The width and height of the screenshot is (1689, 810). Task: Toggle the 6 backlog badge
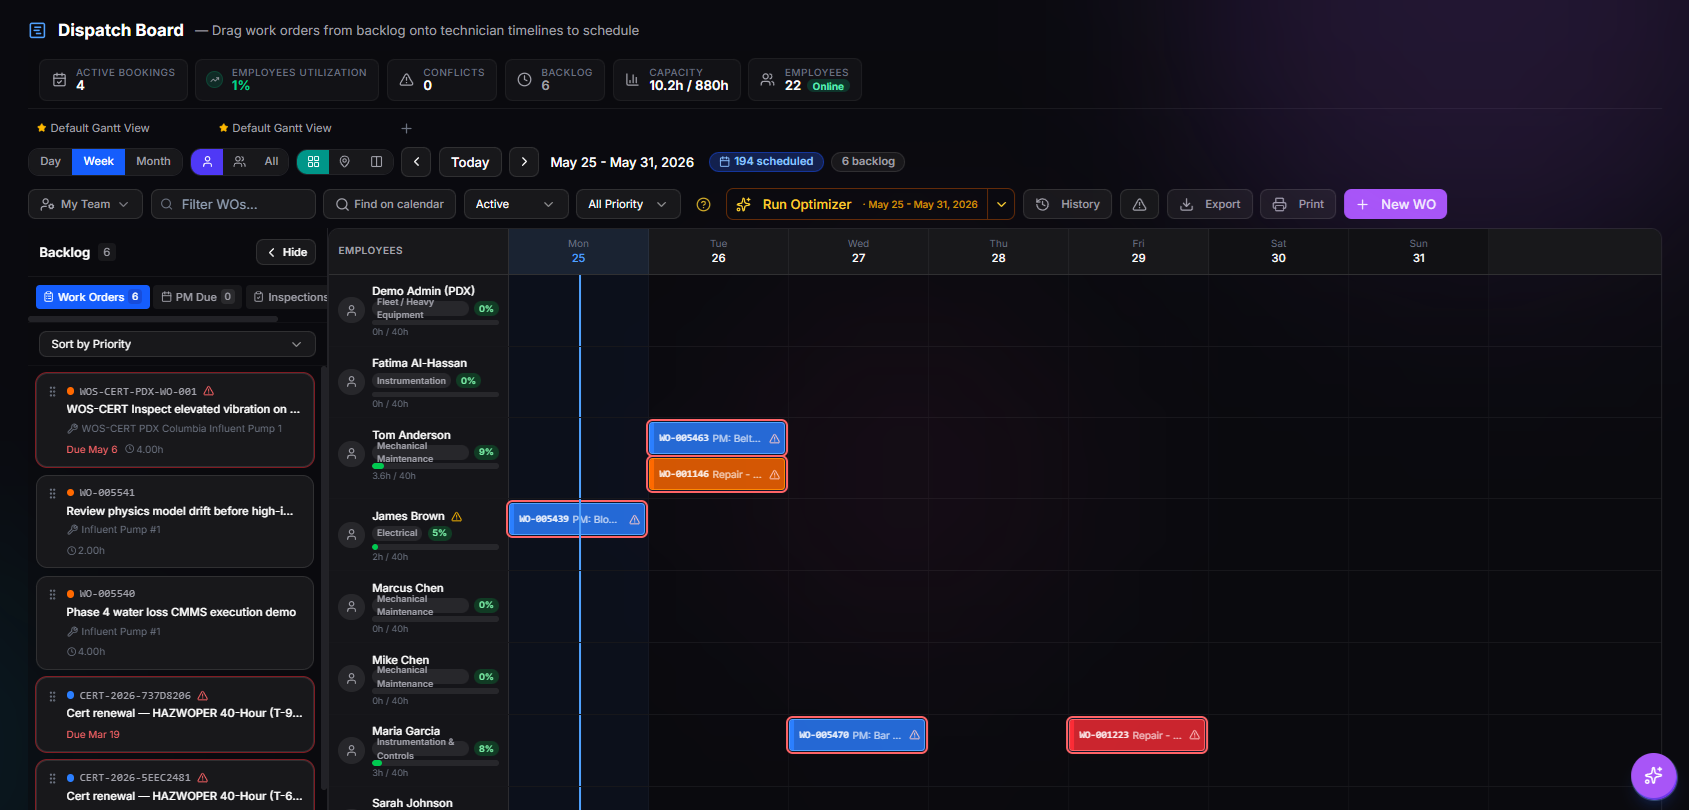click(x=867, y=161)
